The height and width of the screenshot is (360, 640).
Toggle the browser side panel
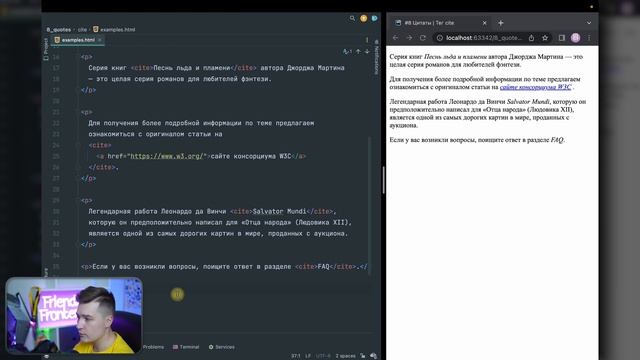[562, 38]
